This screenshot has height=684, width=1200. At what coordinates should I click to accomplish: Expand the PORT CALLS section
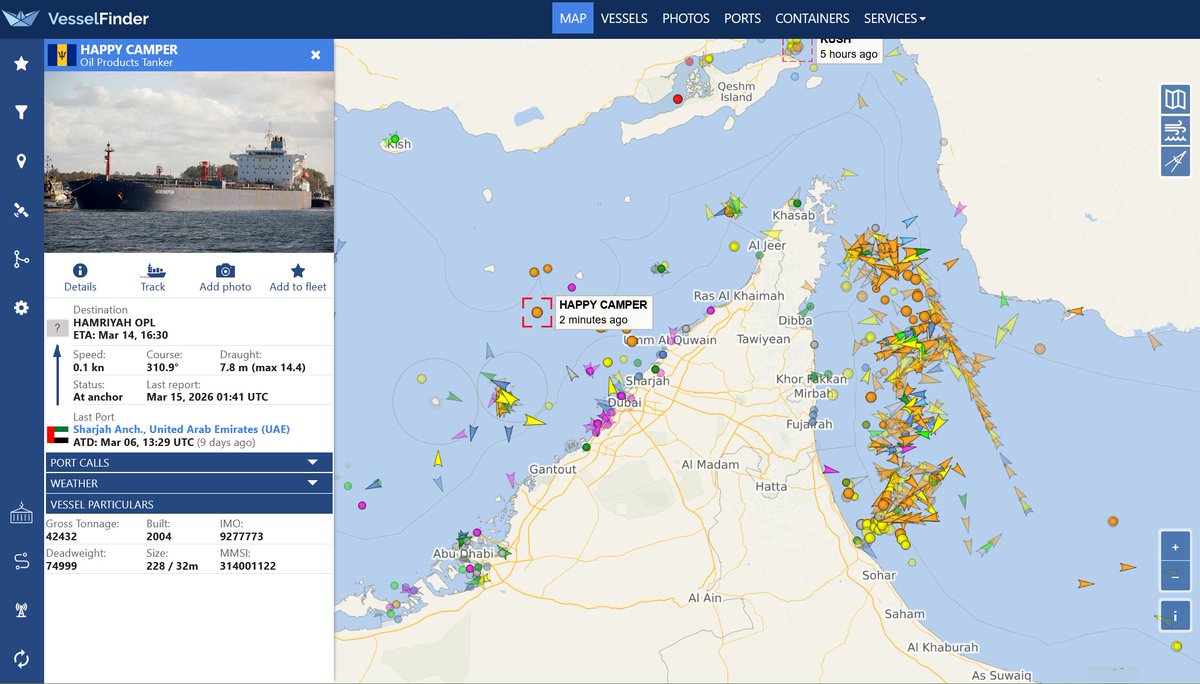(x=189, y=462)
